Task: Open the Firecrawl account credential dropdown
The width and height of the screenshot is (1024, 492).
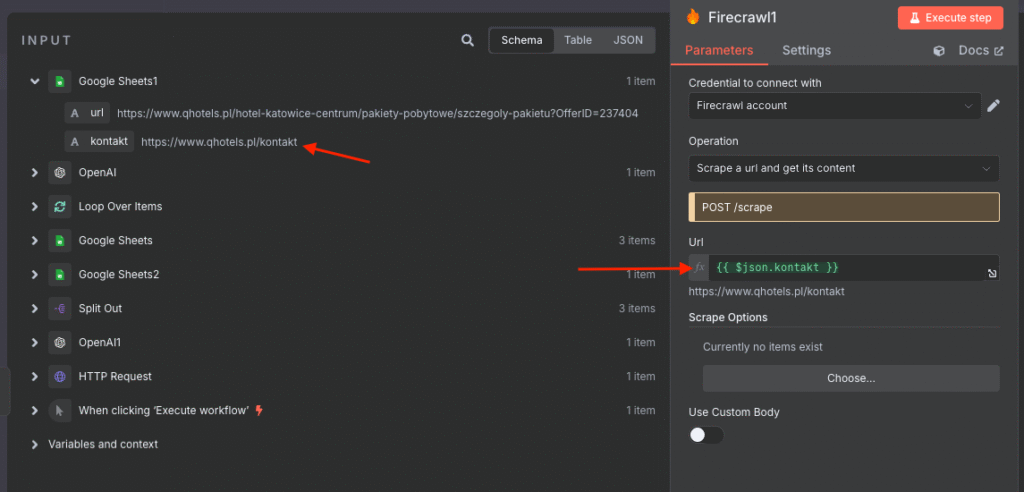Action: [x=834, y=106]
